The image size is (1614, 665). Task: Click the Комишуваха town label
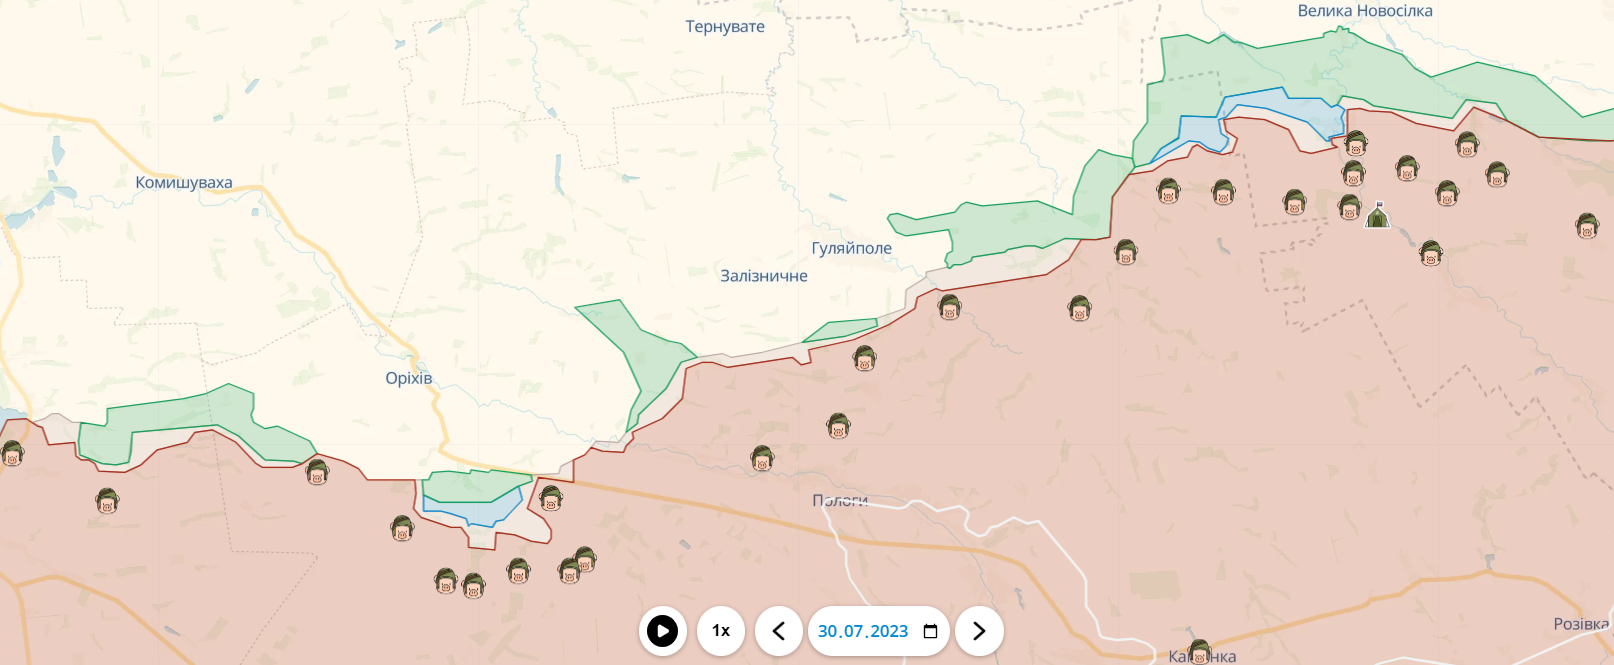pyautogui.click(x=184, y=183)
